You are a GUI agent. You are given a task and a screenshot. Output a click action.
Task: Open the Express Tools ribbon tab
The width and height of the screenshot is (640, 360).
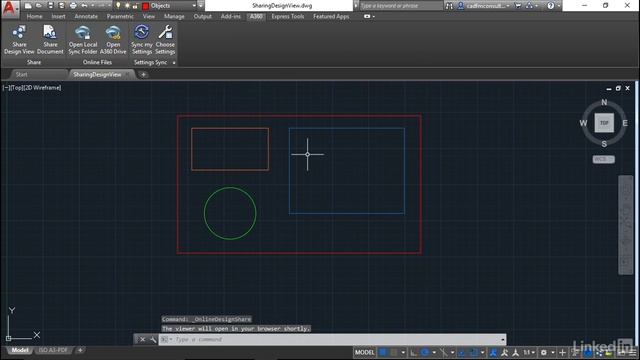(x=288, y=17)
